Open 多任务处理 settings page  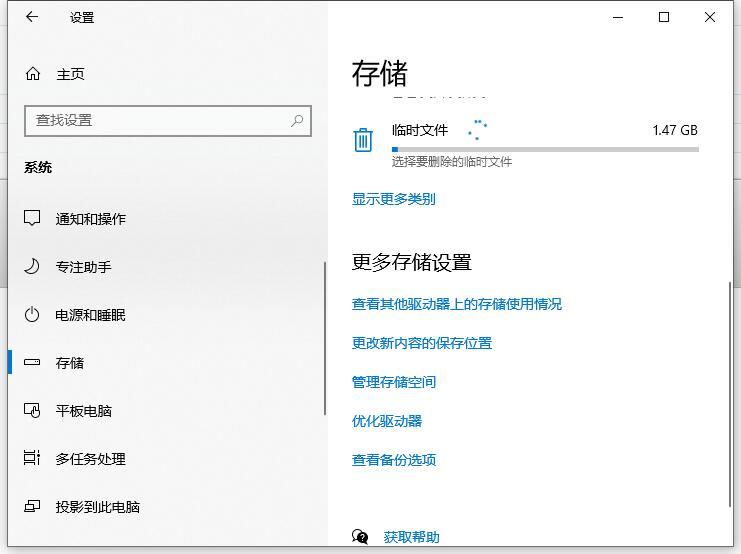[91, 459]
